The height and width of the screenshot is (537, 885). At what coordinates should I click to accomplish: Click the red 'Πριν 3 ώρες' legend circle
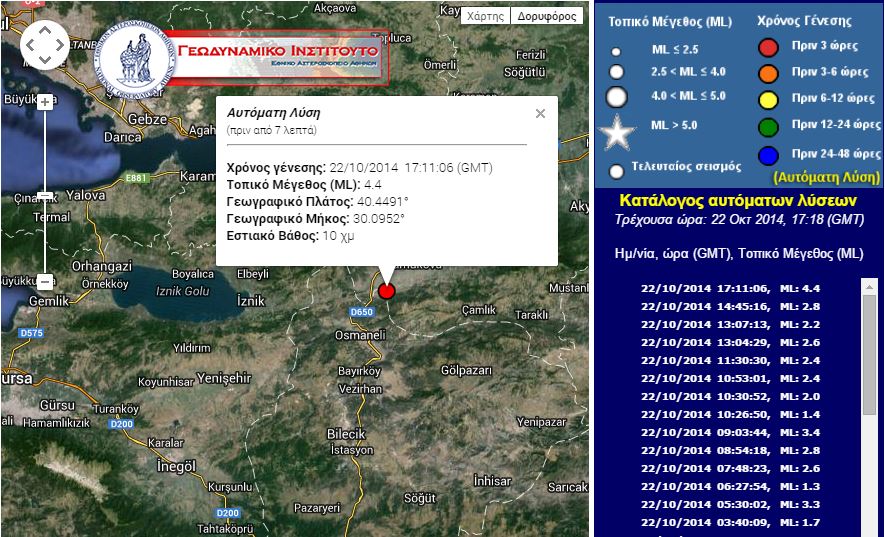point(768,47)
